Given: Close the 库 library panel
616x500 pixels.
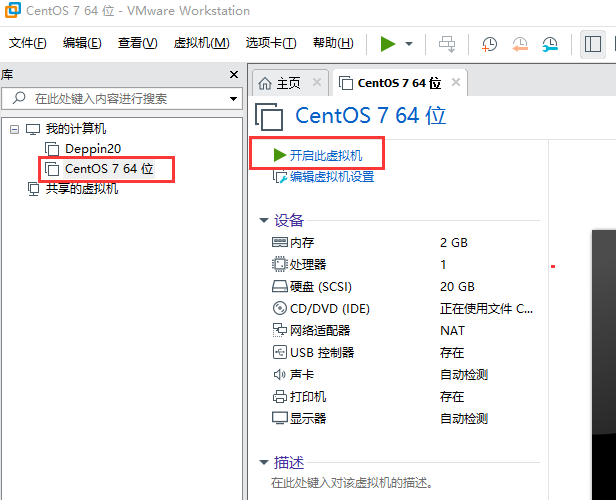Looking at the screenshot, I should pyautogui.click(x=234, y=74).
